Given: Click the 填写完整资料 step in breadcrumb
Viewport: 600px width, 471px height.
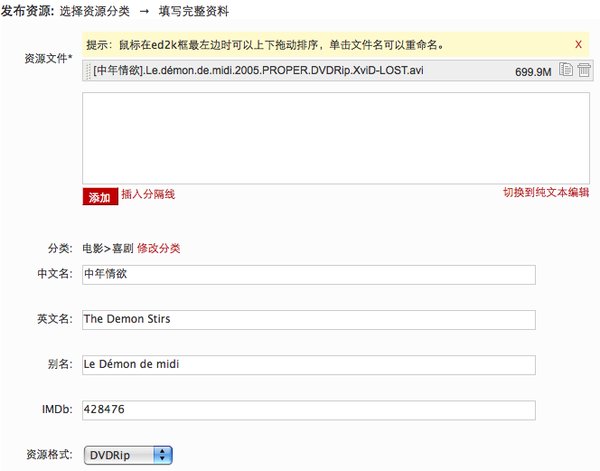Looking at the screenshot, I should (x=194, y=11).
